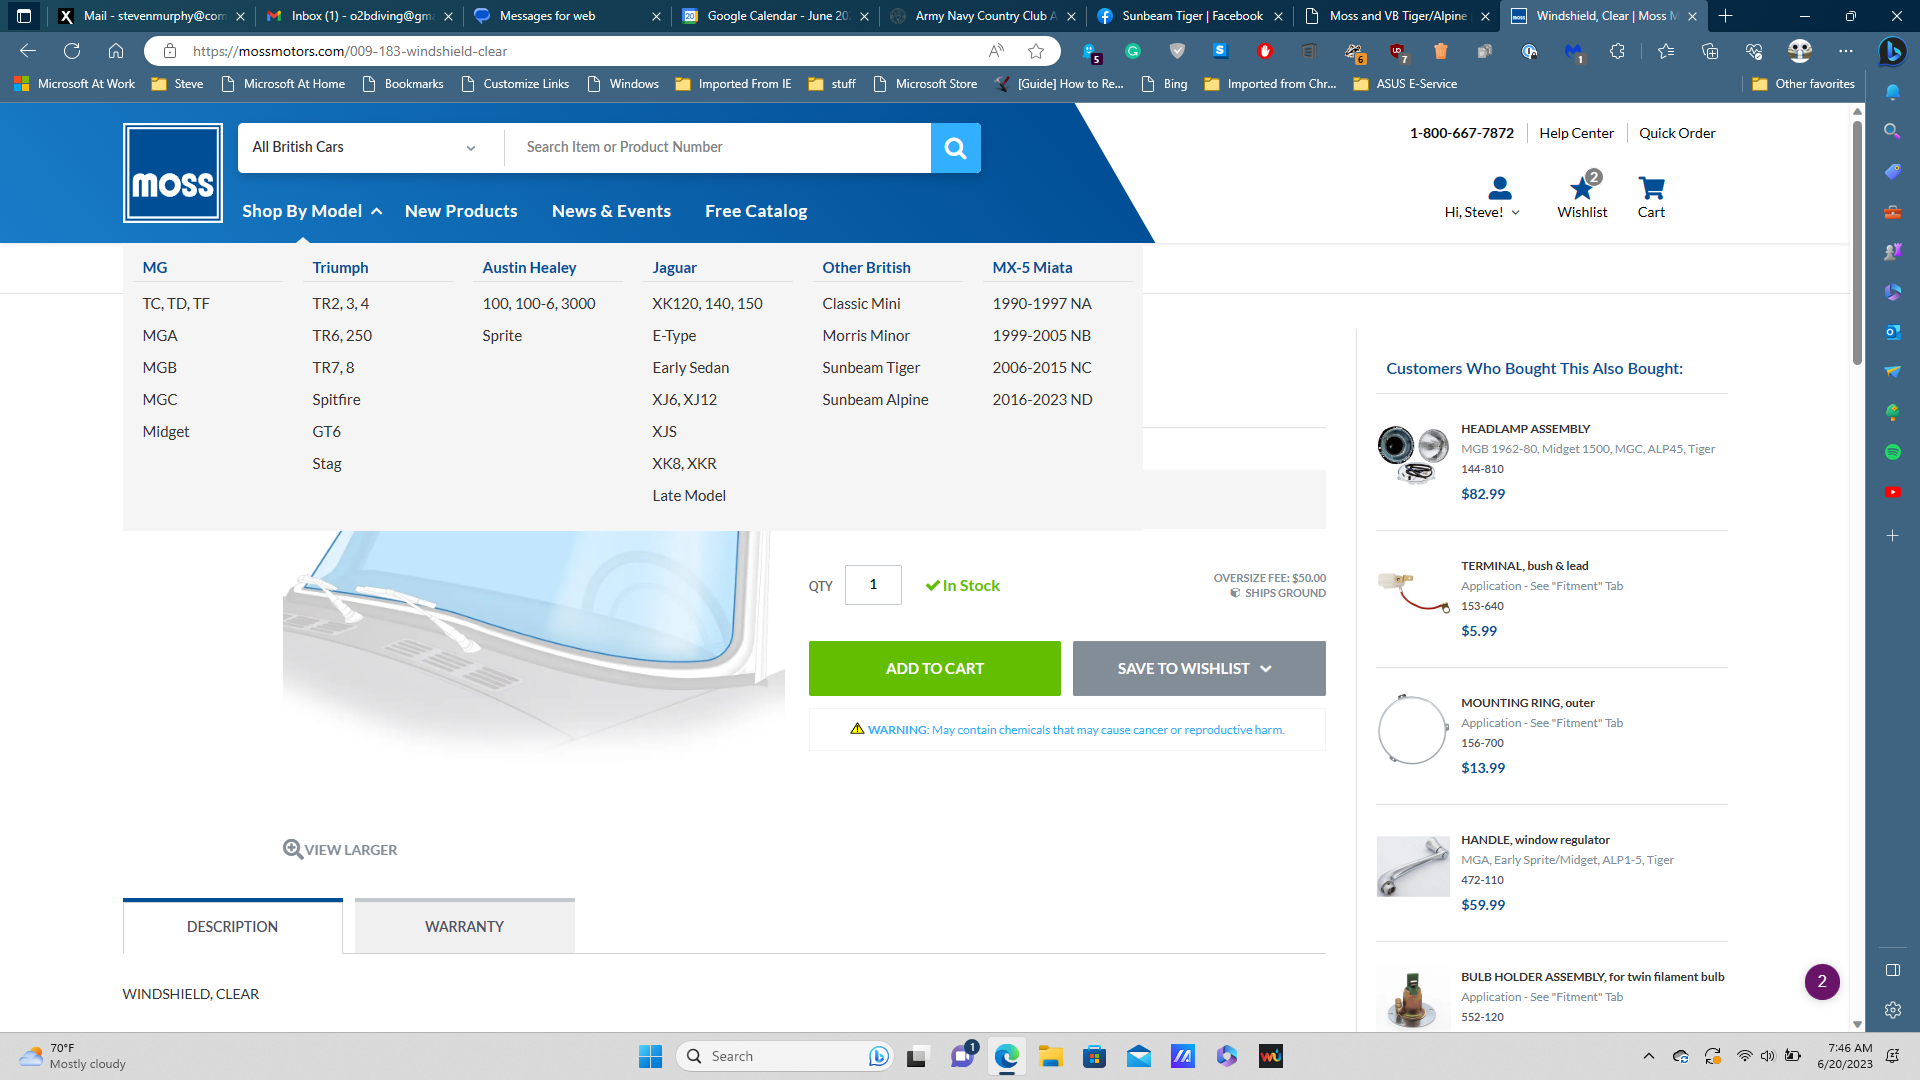The image size is (1920, 1080).
Task: Click the browser back arrow
Action: (28, 51)
